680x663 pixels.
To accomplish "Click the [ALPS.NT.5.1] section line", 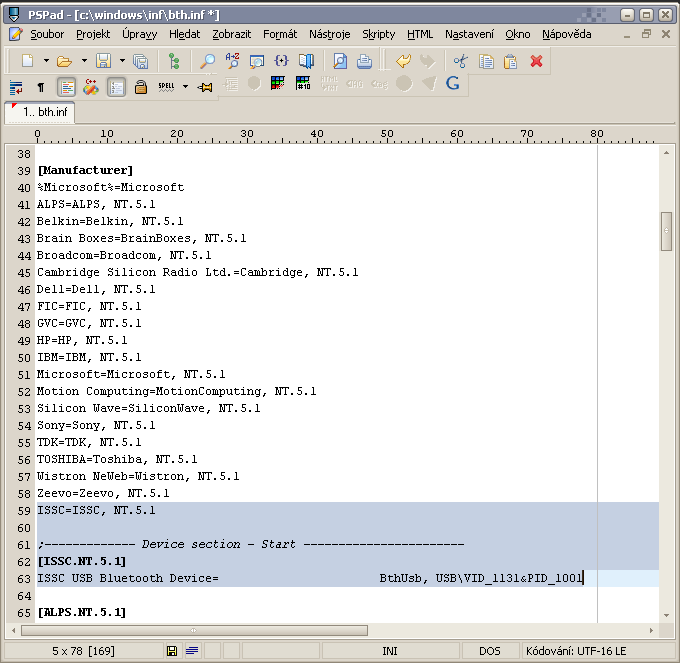I will [x=82, y=613].
